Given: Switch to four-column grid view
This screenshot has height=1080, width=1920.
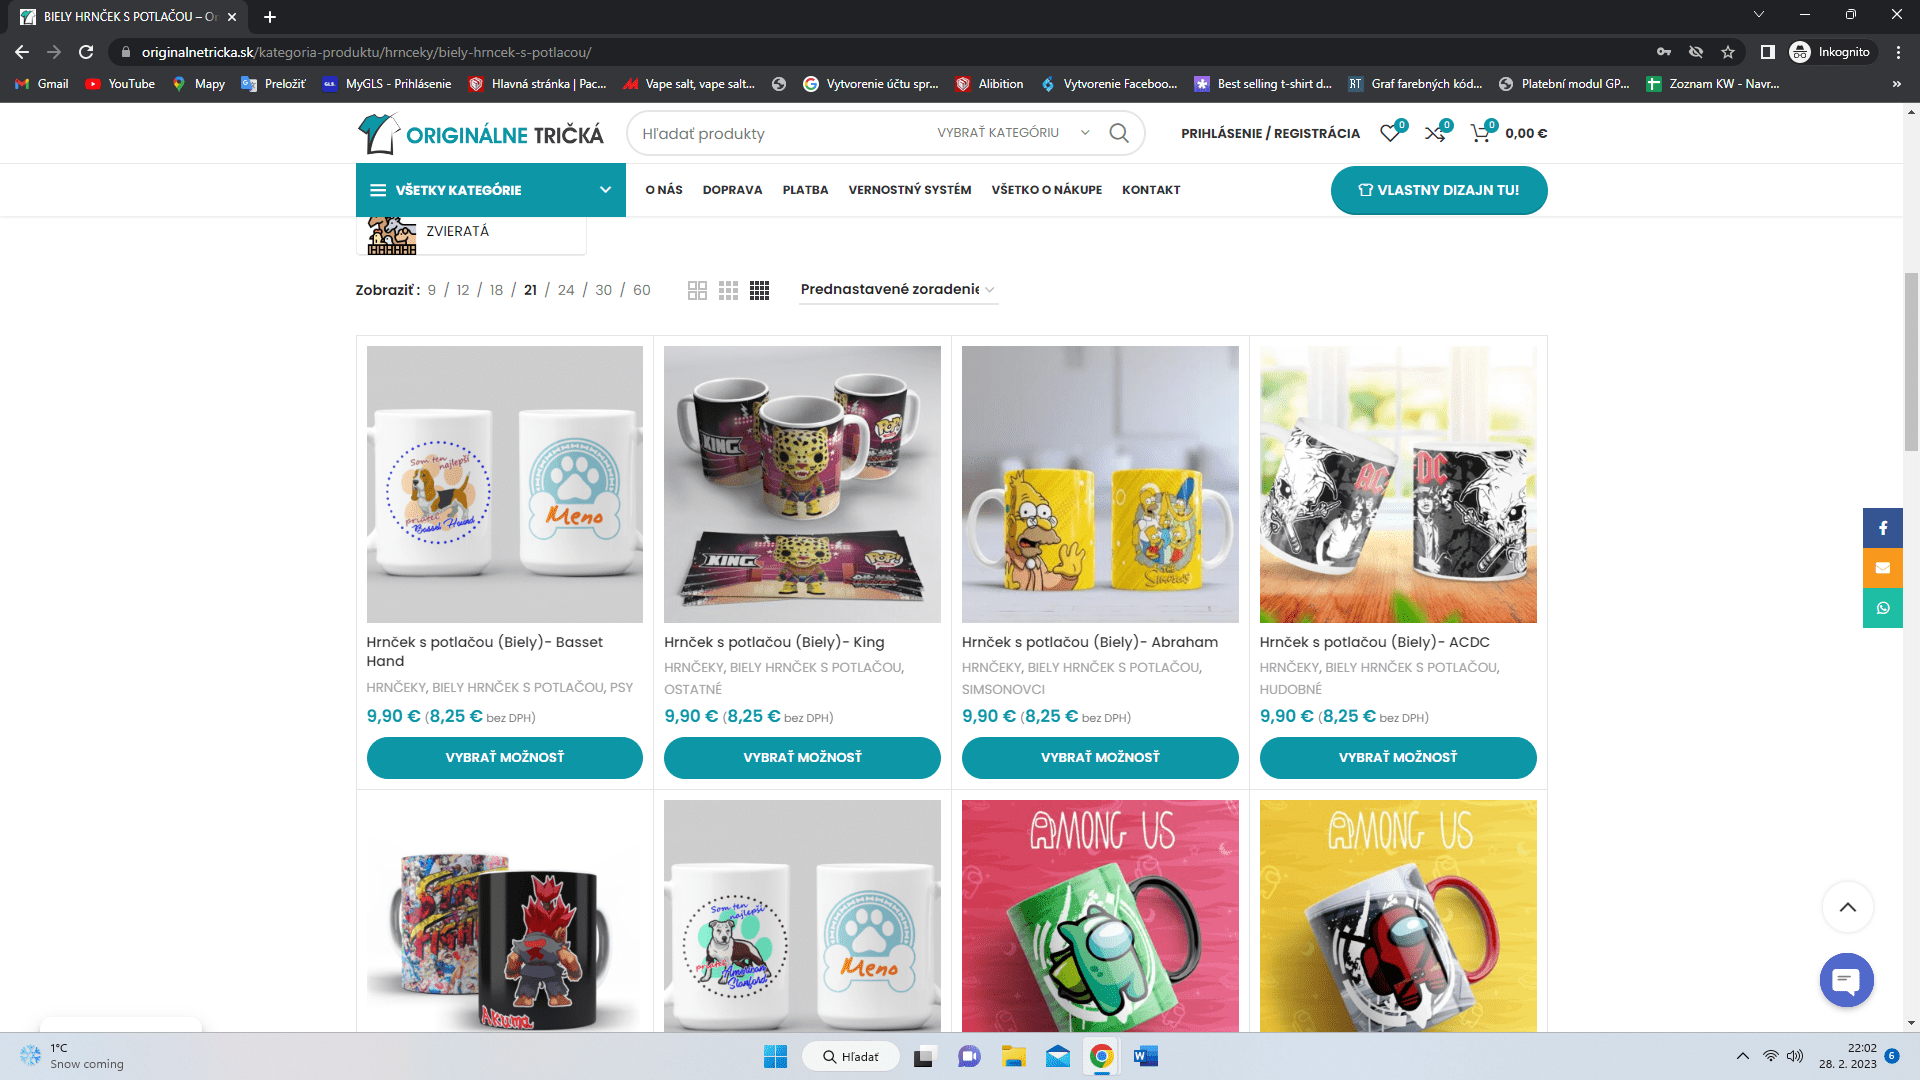Looking at the screenshot, I should [760, 290].
